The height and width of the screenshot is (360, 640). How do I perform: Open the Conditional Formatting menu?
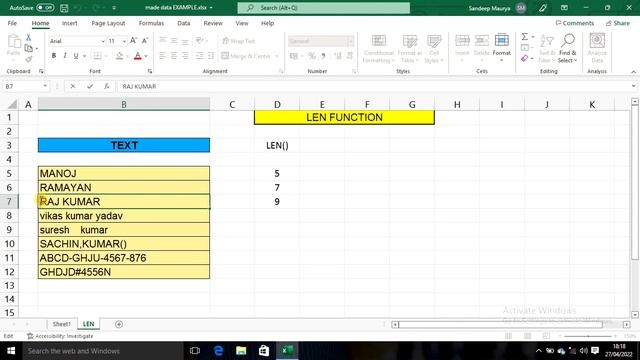378,49
